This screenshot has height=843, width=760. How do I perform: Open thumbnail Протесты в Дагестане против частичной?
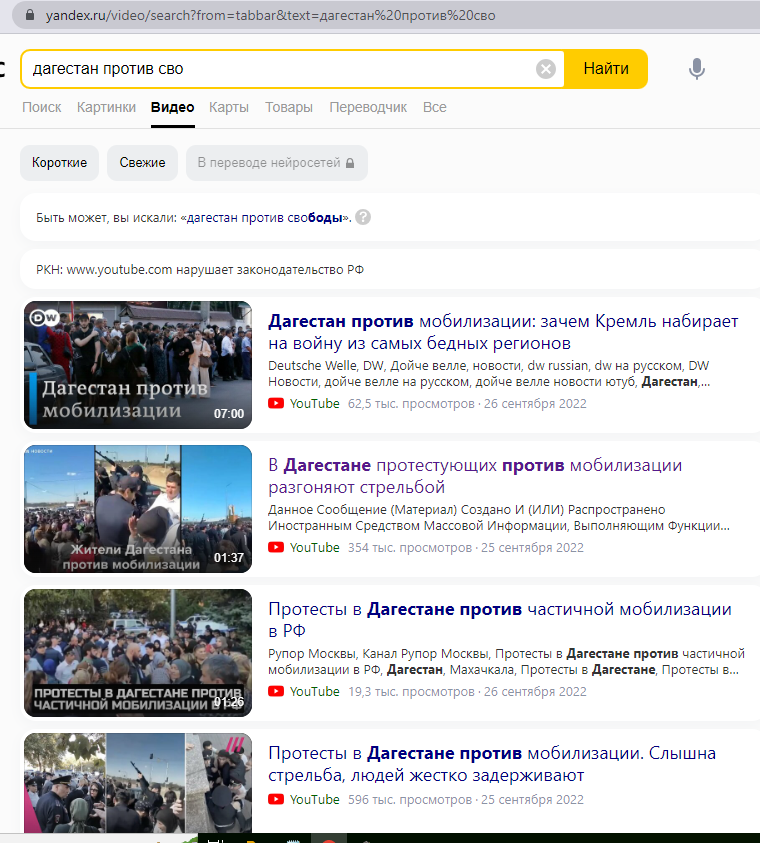point(138,653)
